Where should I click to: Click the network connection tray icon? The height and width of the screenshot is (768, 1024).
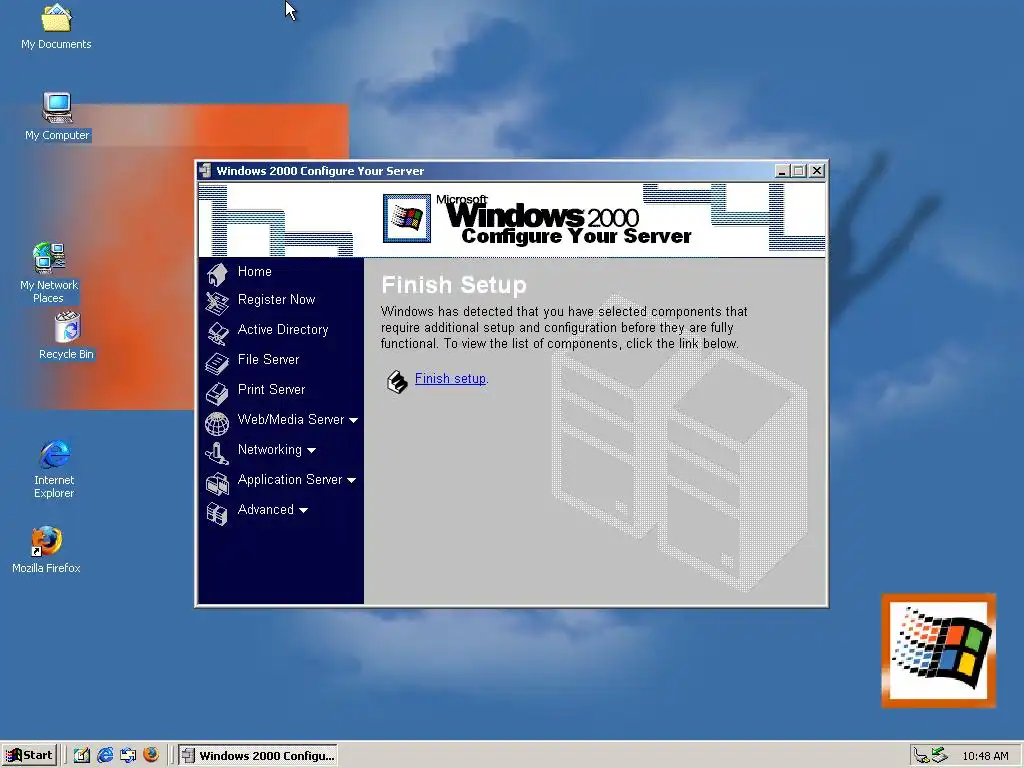tap(921, 756)
